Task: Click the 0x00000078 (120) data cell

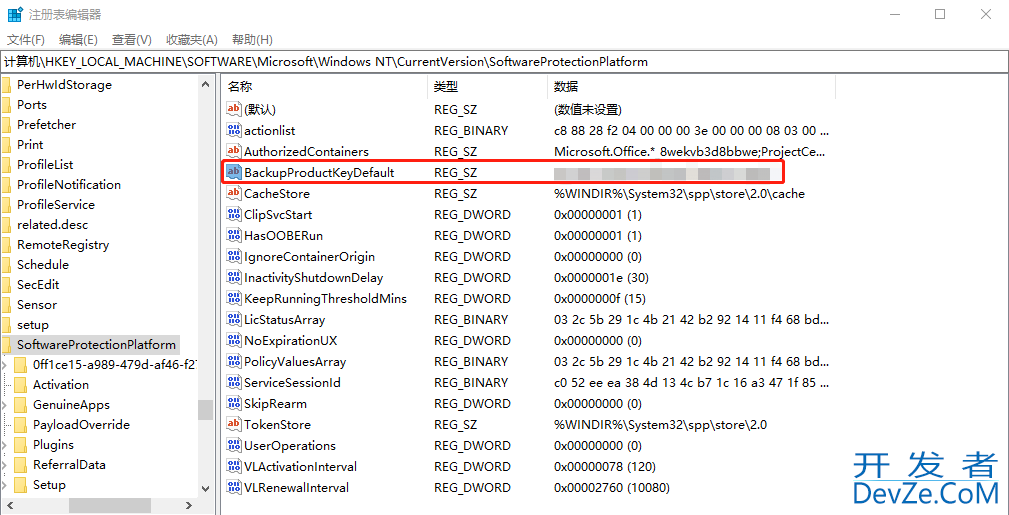Action: (604, 467)
